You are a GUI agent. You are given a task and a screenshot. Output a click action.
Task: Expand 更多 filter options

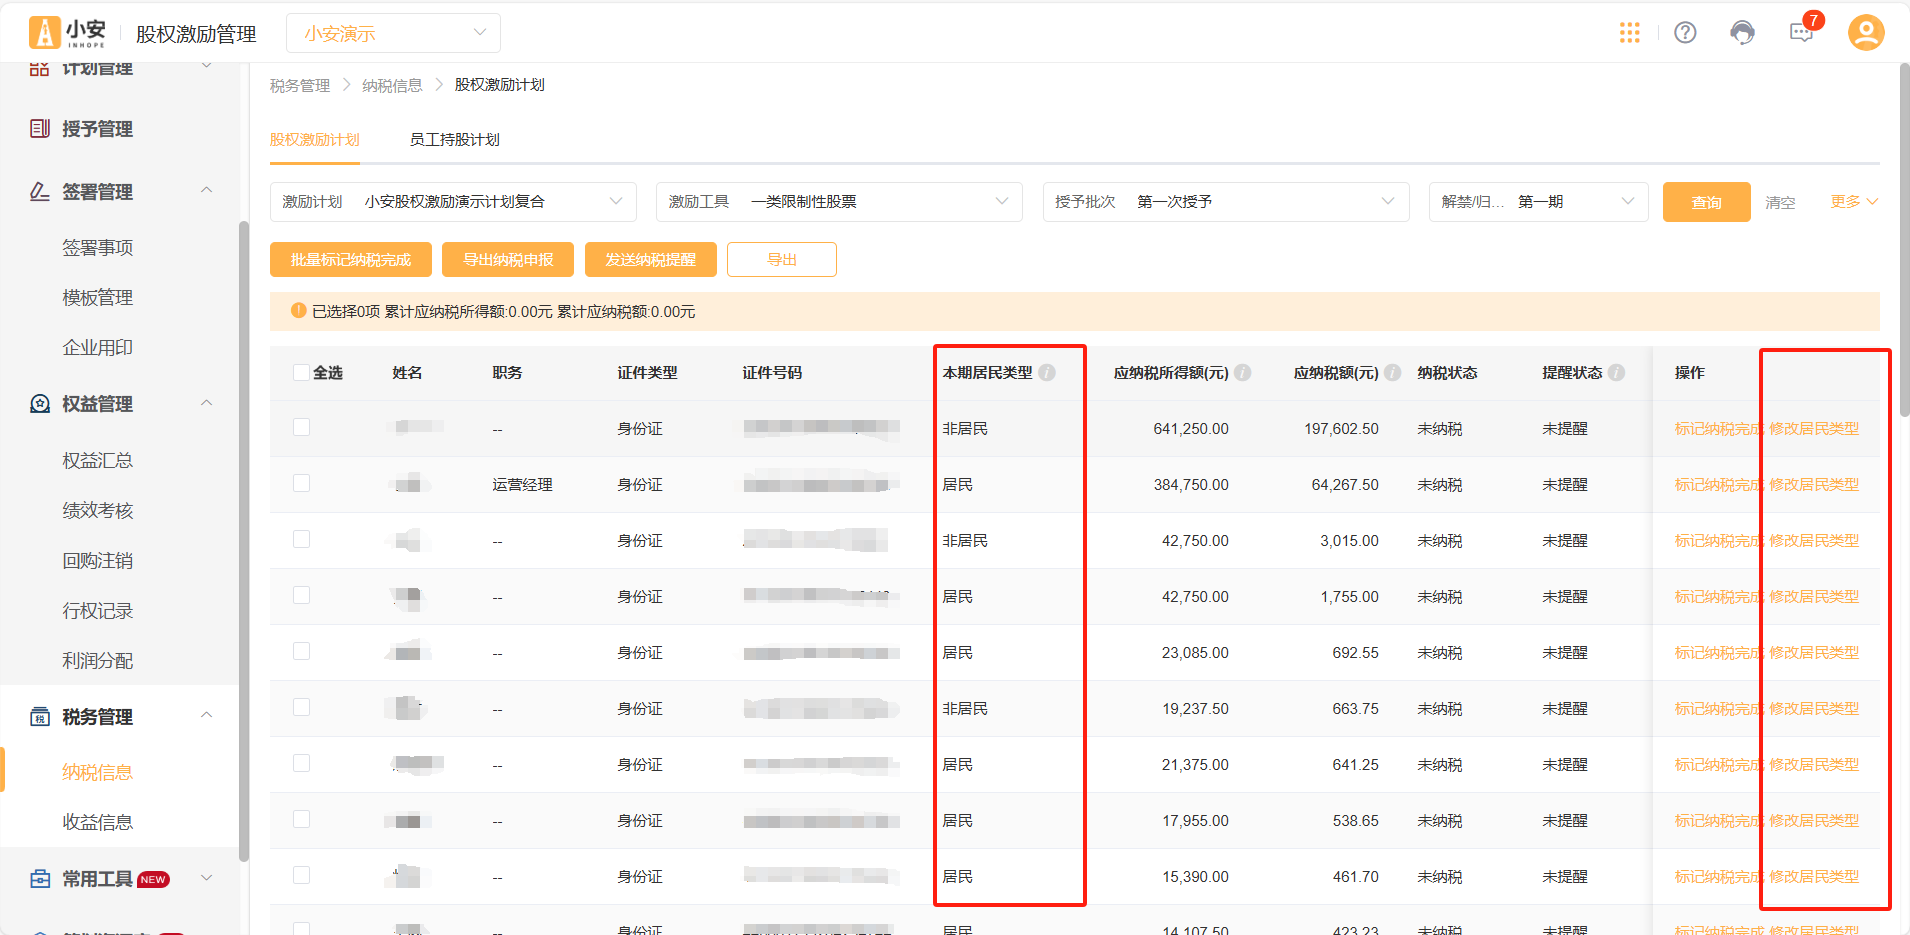[1854, 202]
